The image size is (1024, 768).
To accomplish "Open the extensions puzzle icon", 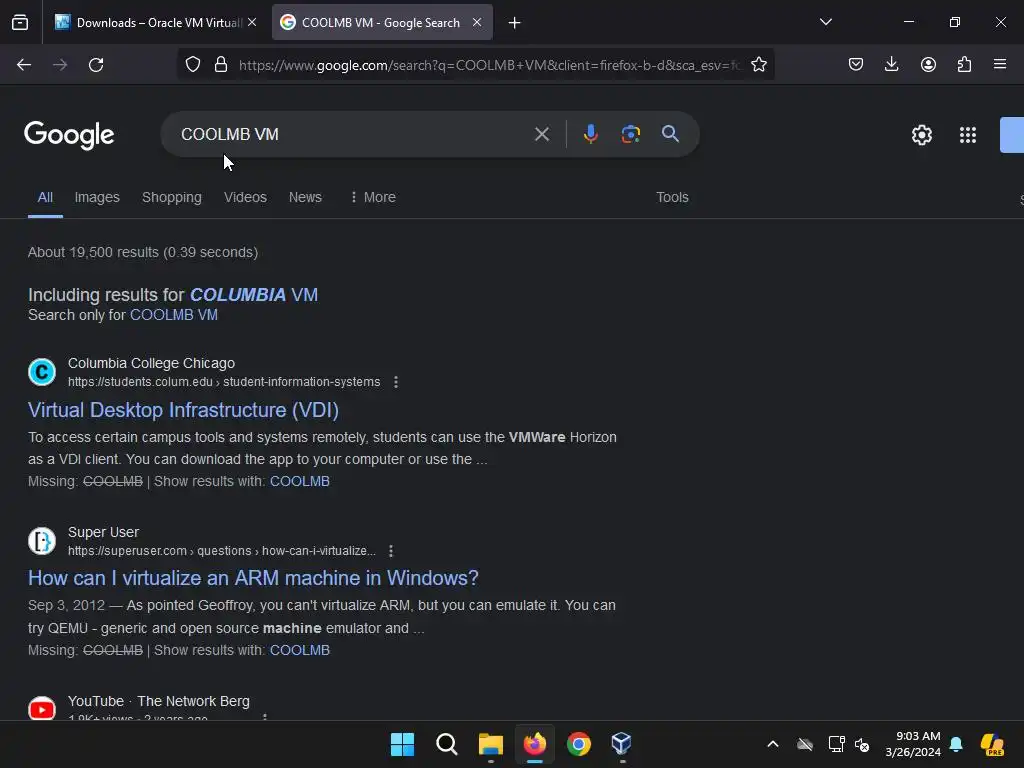I will pos(964,64).
